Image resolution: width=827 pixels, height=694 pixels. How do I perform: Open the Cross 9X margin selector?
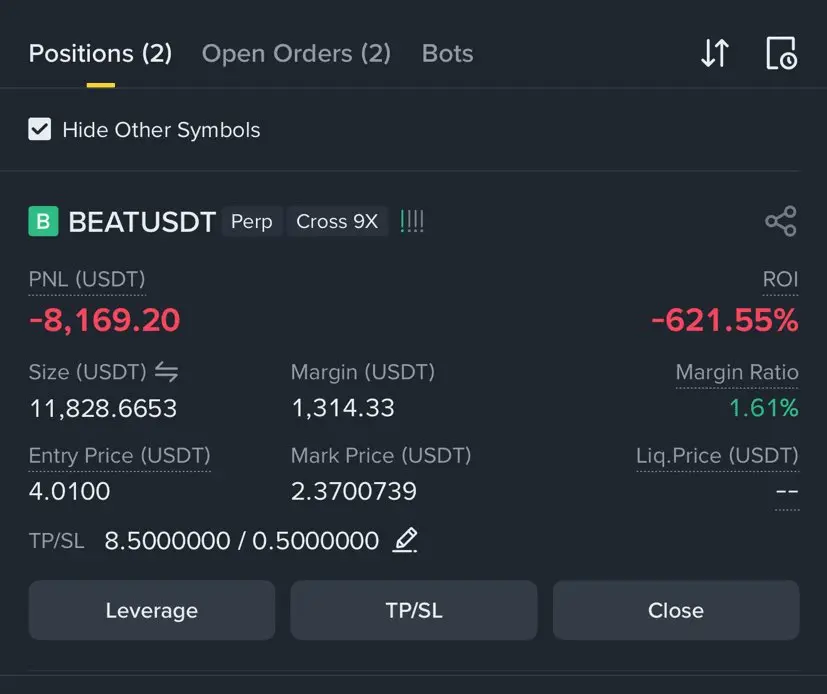click(x=337, y=221)
